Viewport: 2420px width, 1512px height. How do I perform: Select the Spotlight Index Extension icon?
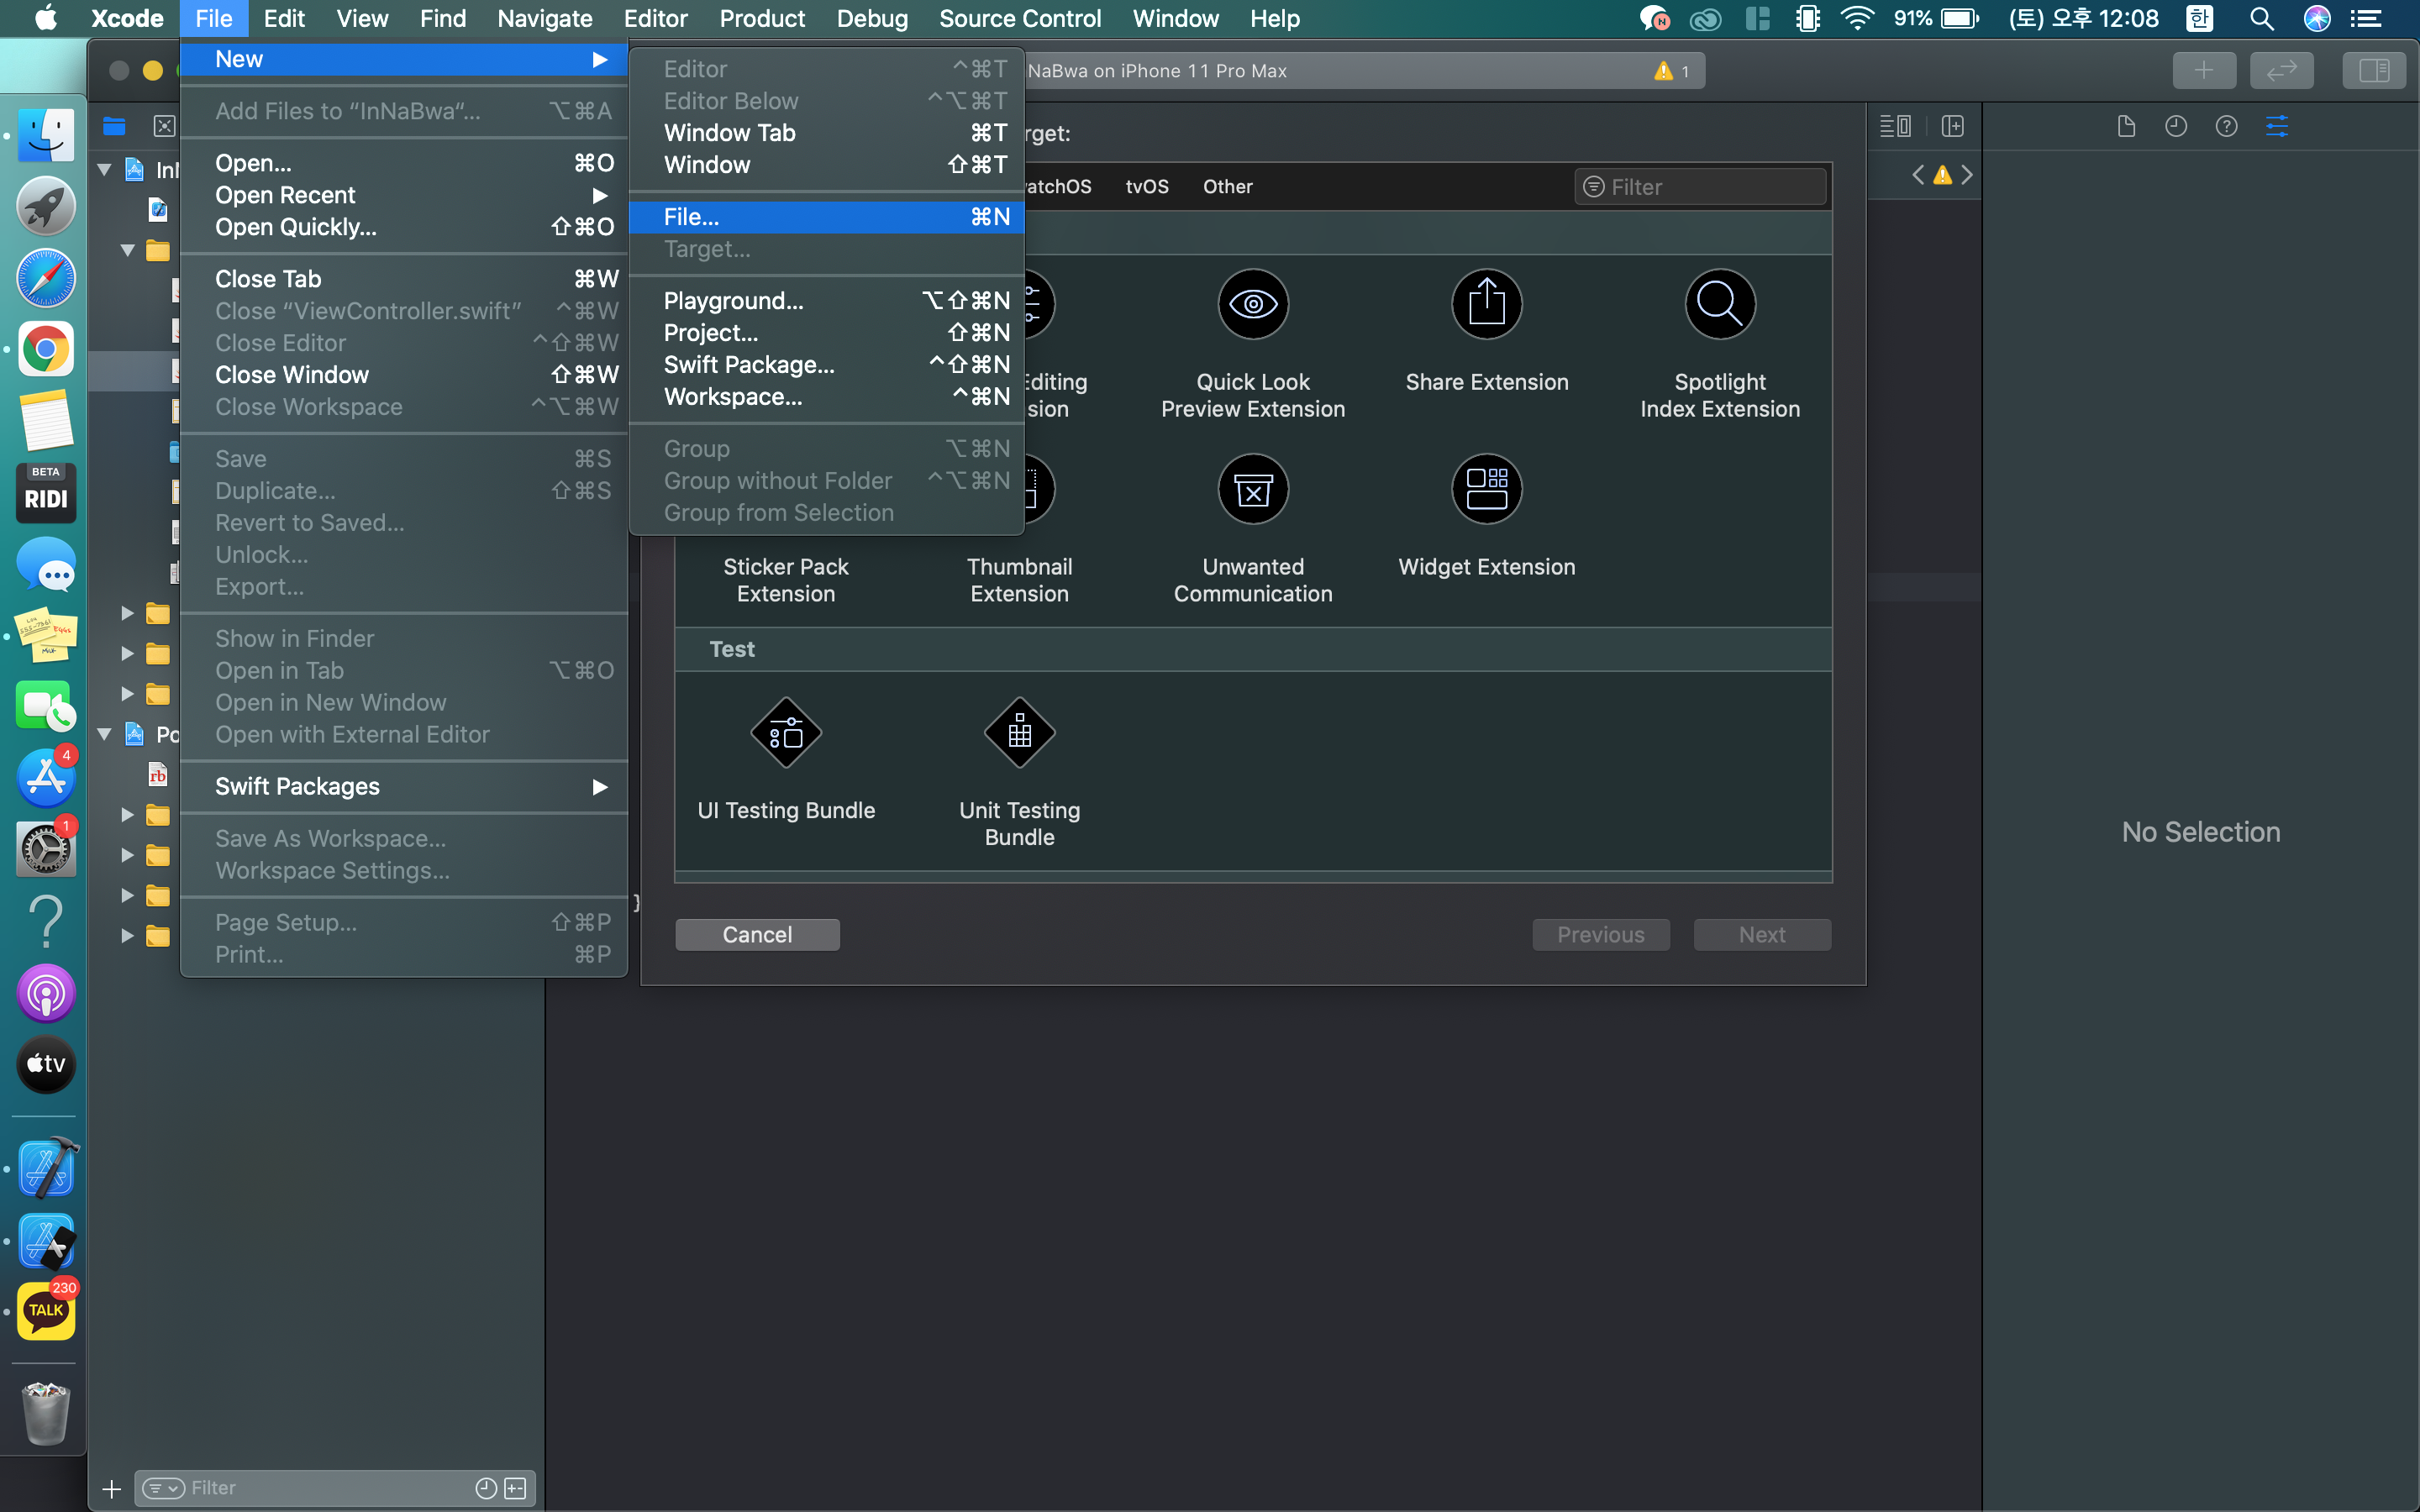1719,305
